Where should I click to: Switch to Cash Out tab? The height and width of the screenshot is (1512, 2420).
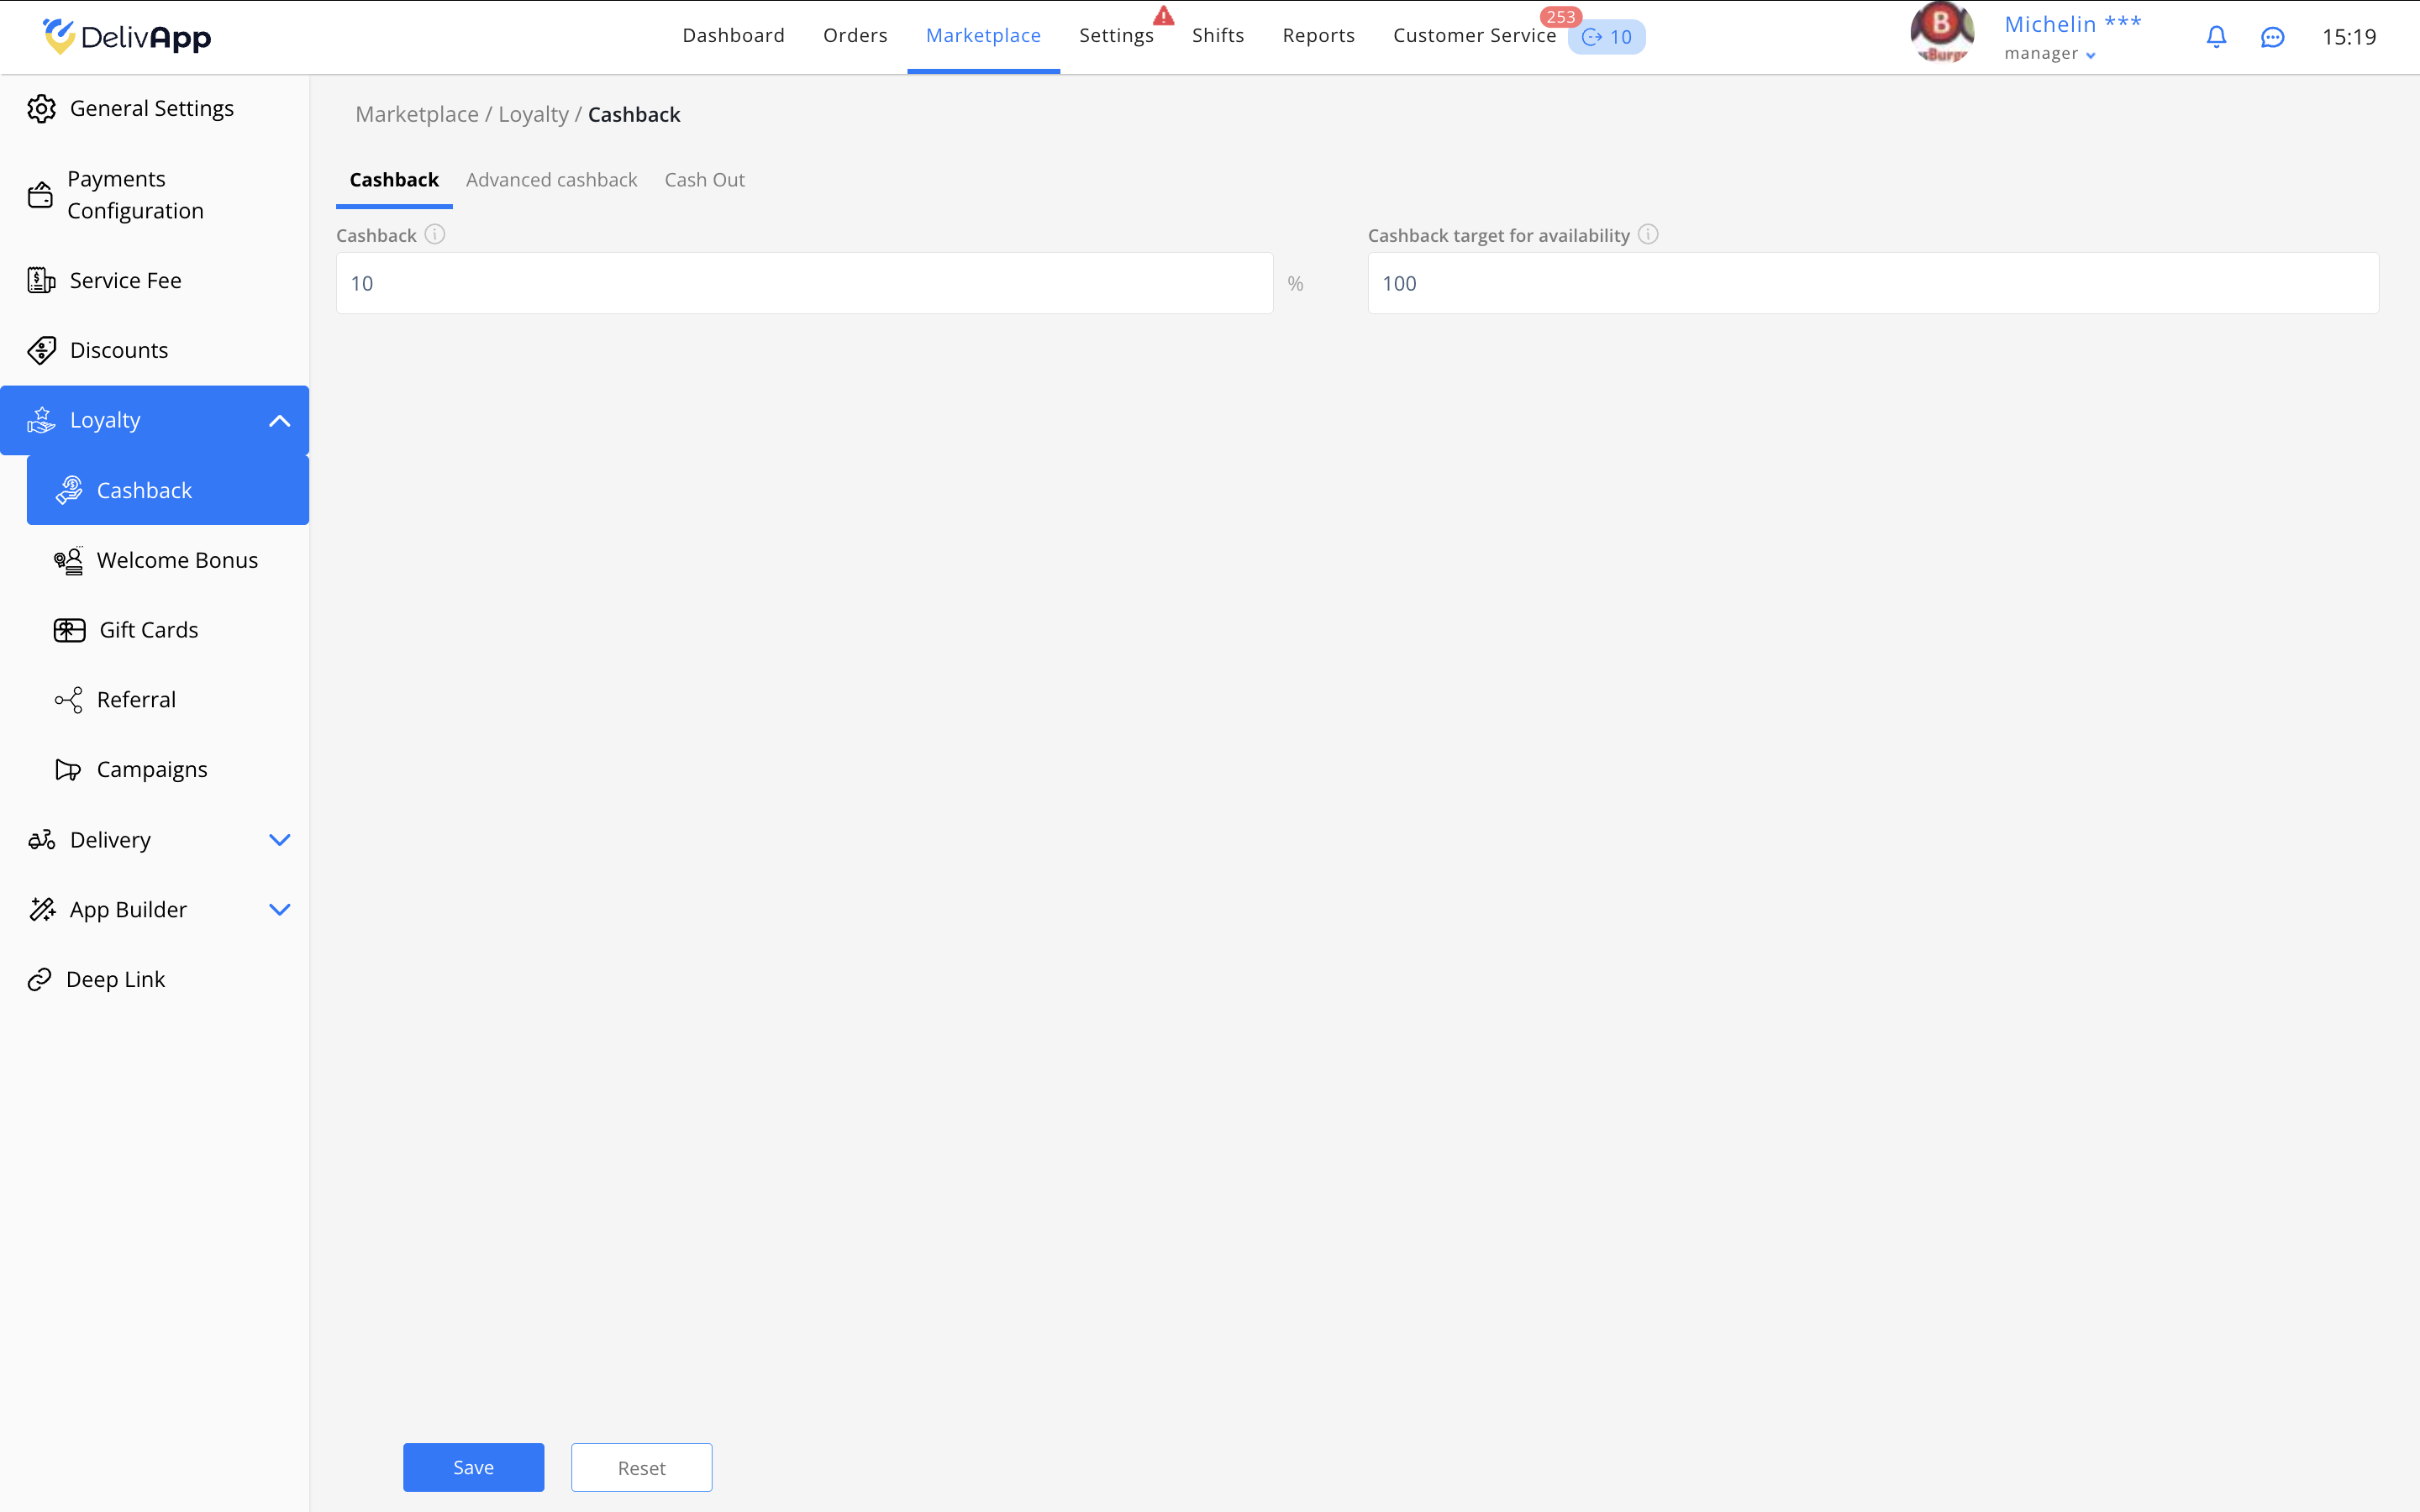click(704, 180)
